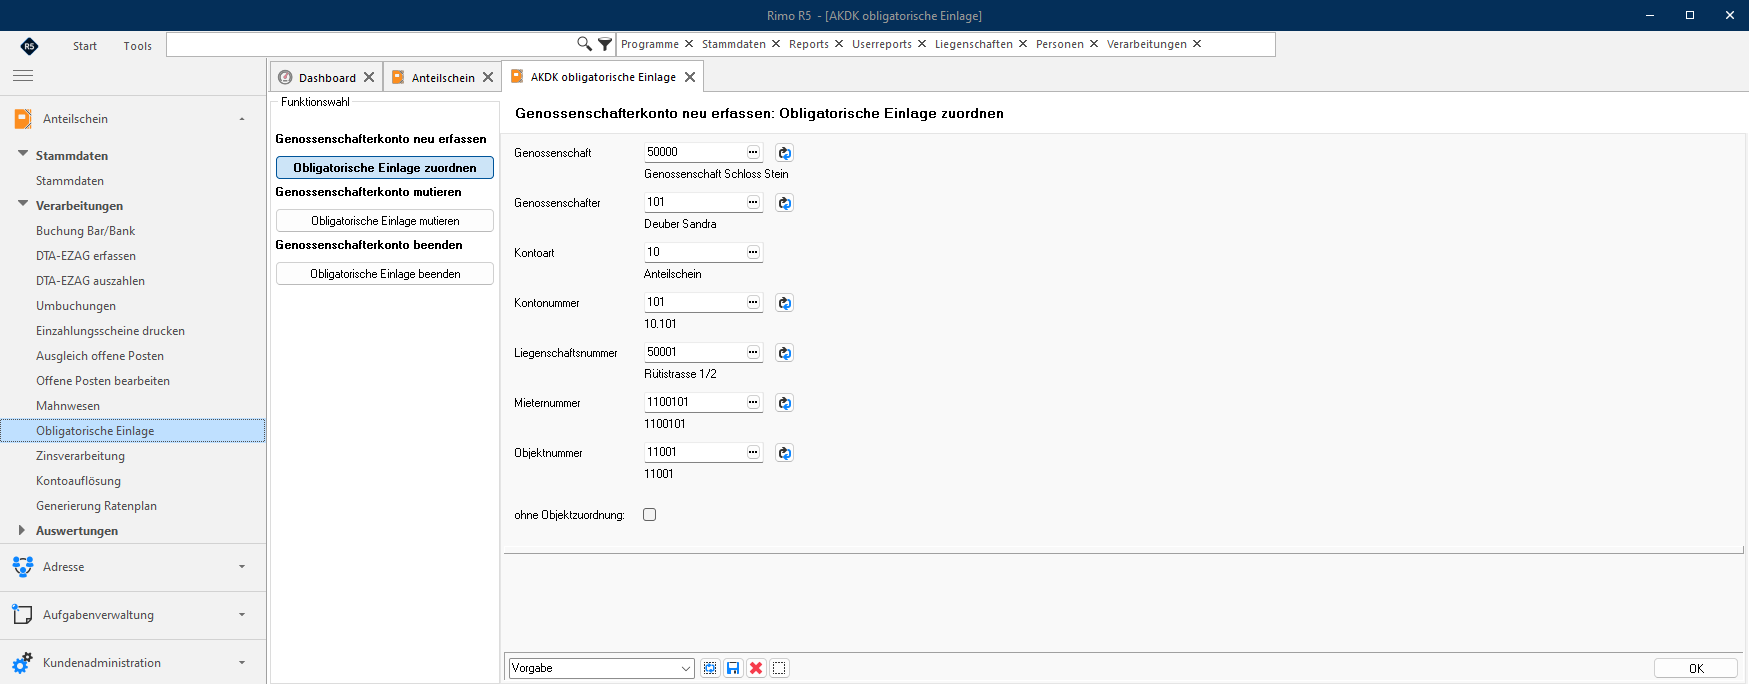Viewport: 1749px width, 684px height.
Task: Select Umbuchungen in sidebar
Action: click(x=76, y=306)
